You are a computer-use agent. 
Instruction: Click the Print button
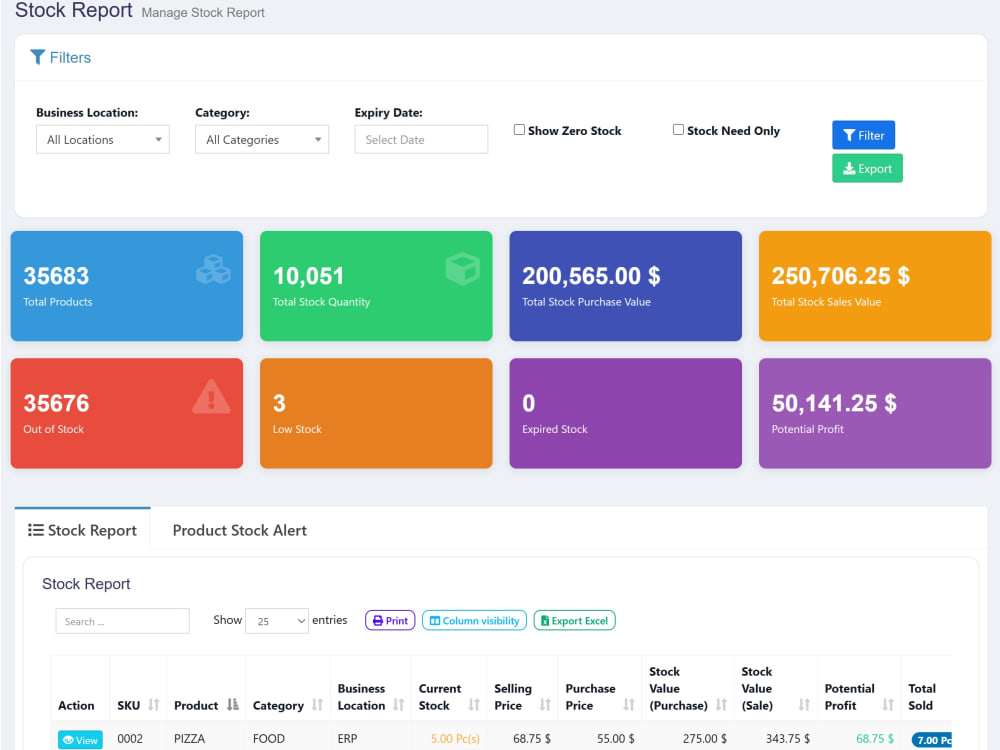coord(390,621)
